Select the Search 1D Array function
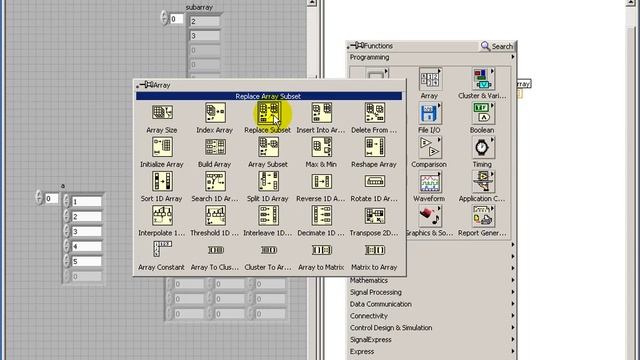The image size is (640, 360). point(215,182)
